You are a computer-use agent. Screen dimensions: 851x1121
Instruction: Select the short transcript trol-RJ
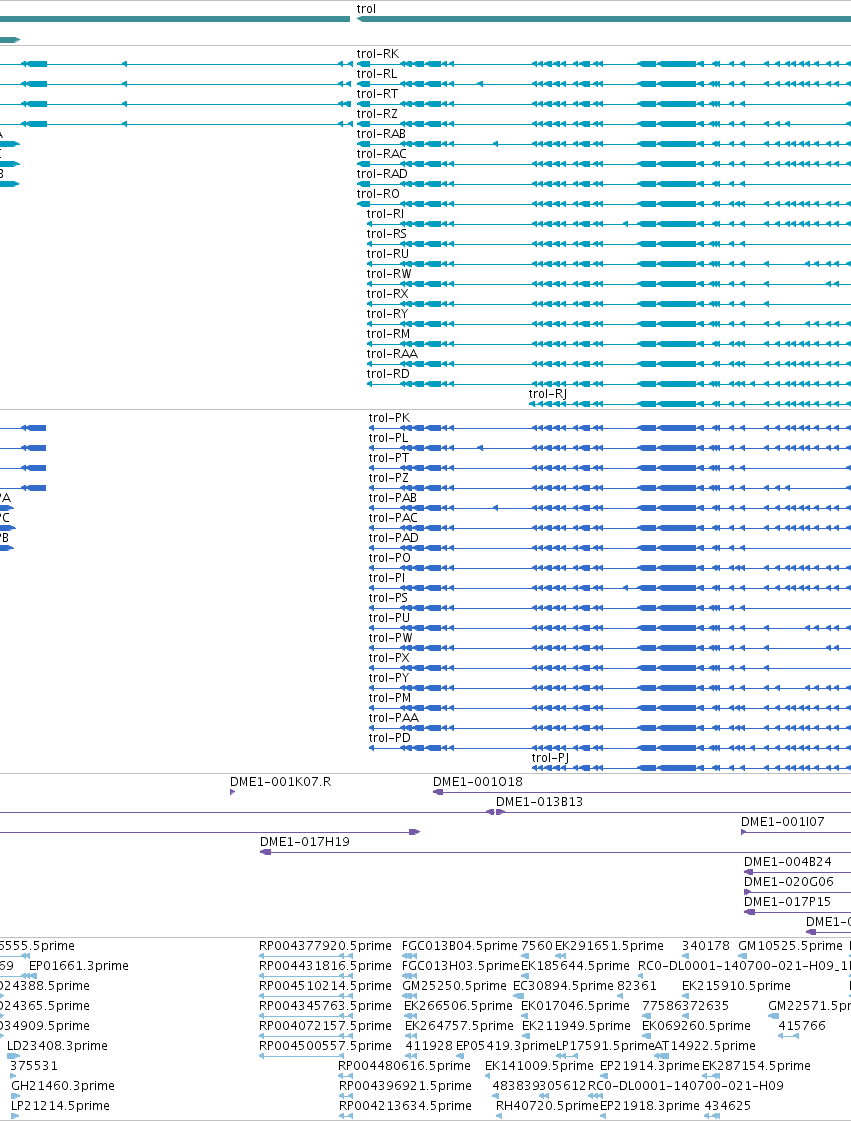coord(548,394)
